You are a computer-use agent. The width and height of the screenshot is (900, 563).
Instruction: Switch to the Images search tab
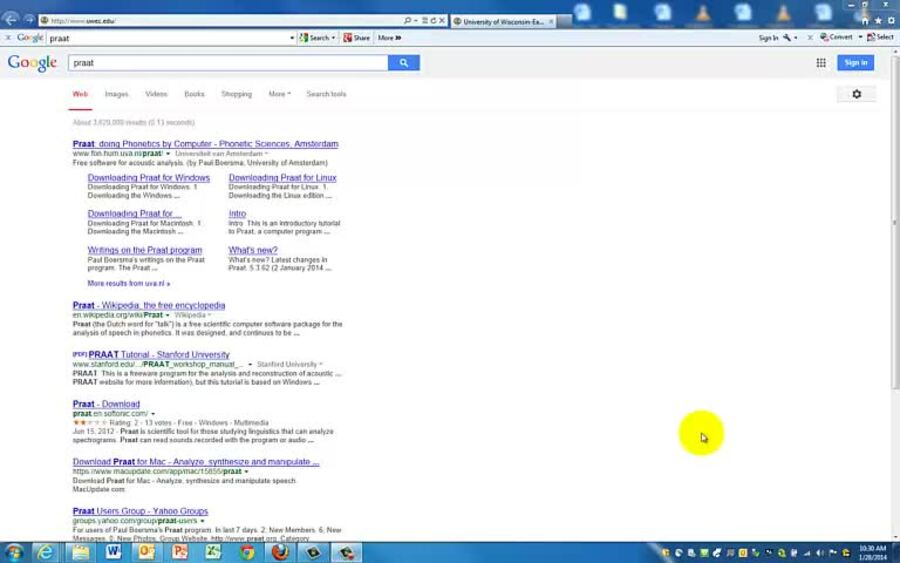[116, 94]
